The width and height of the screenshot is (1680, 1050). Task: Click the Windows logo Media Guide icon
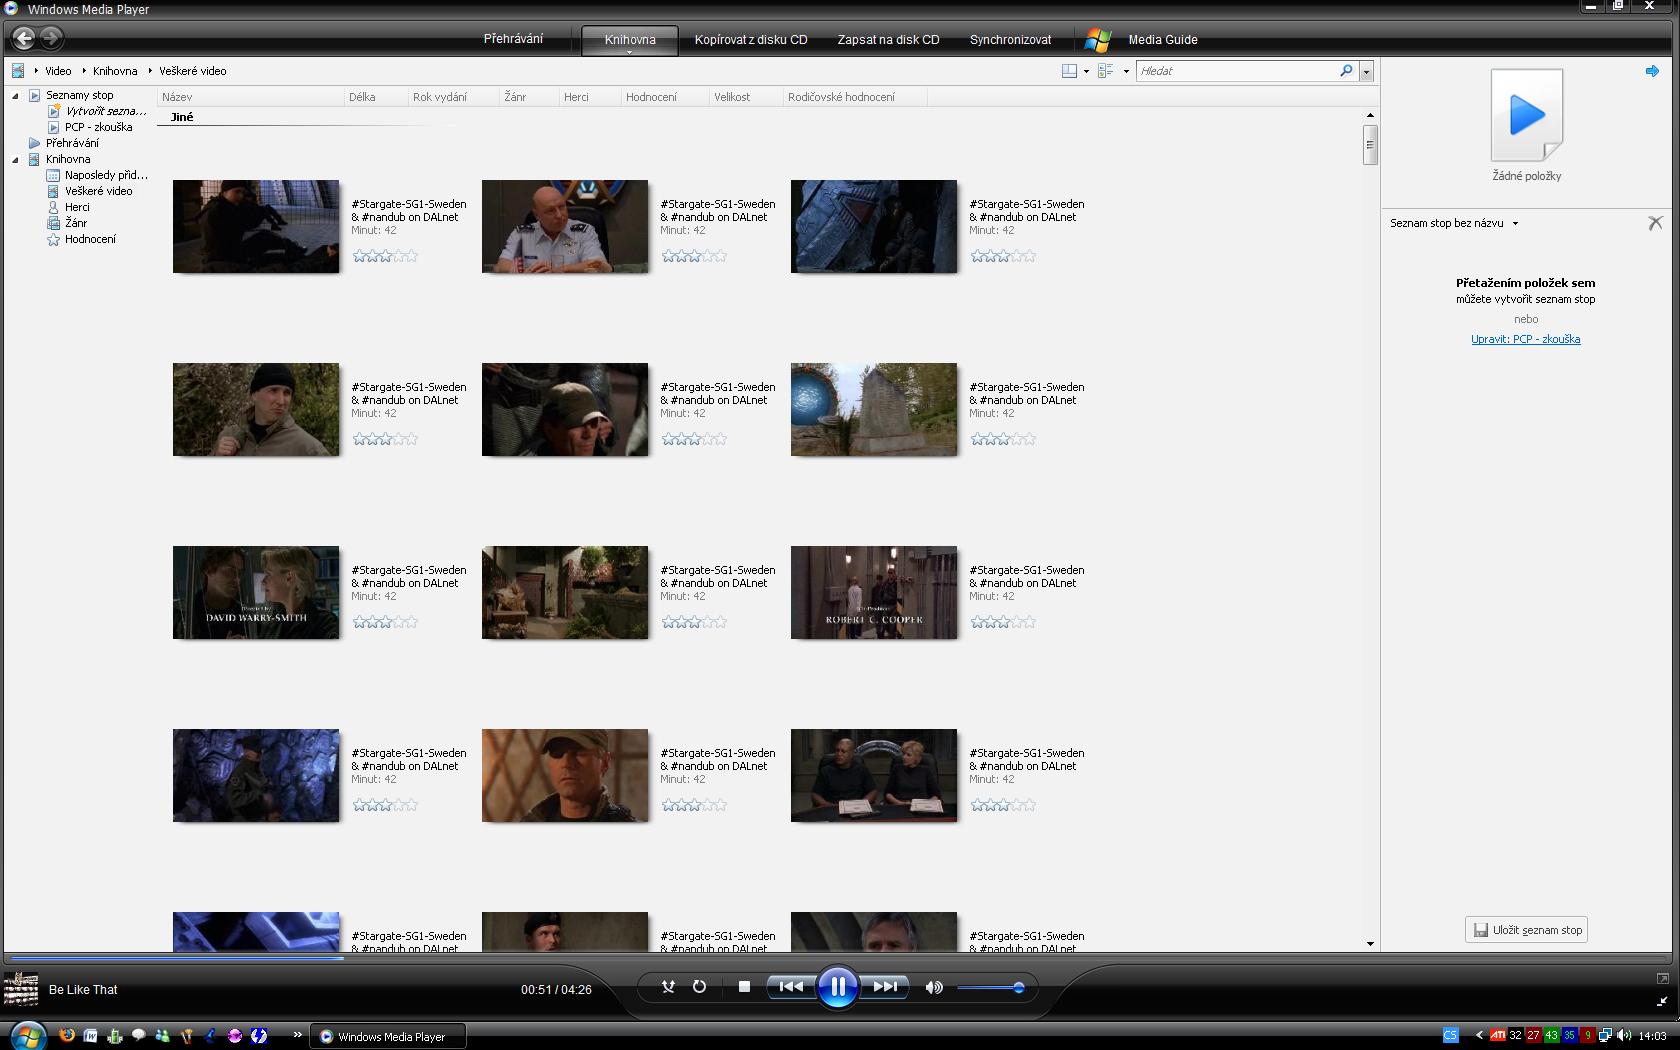tap(1098, 40)
